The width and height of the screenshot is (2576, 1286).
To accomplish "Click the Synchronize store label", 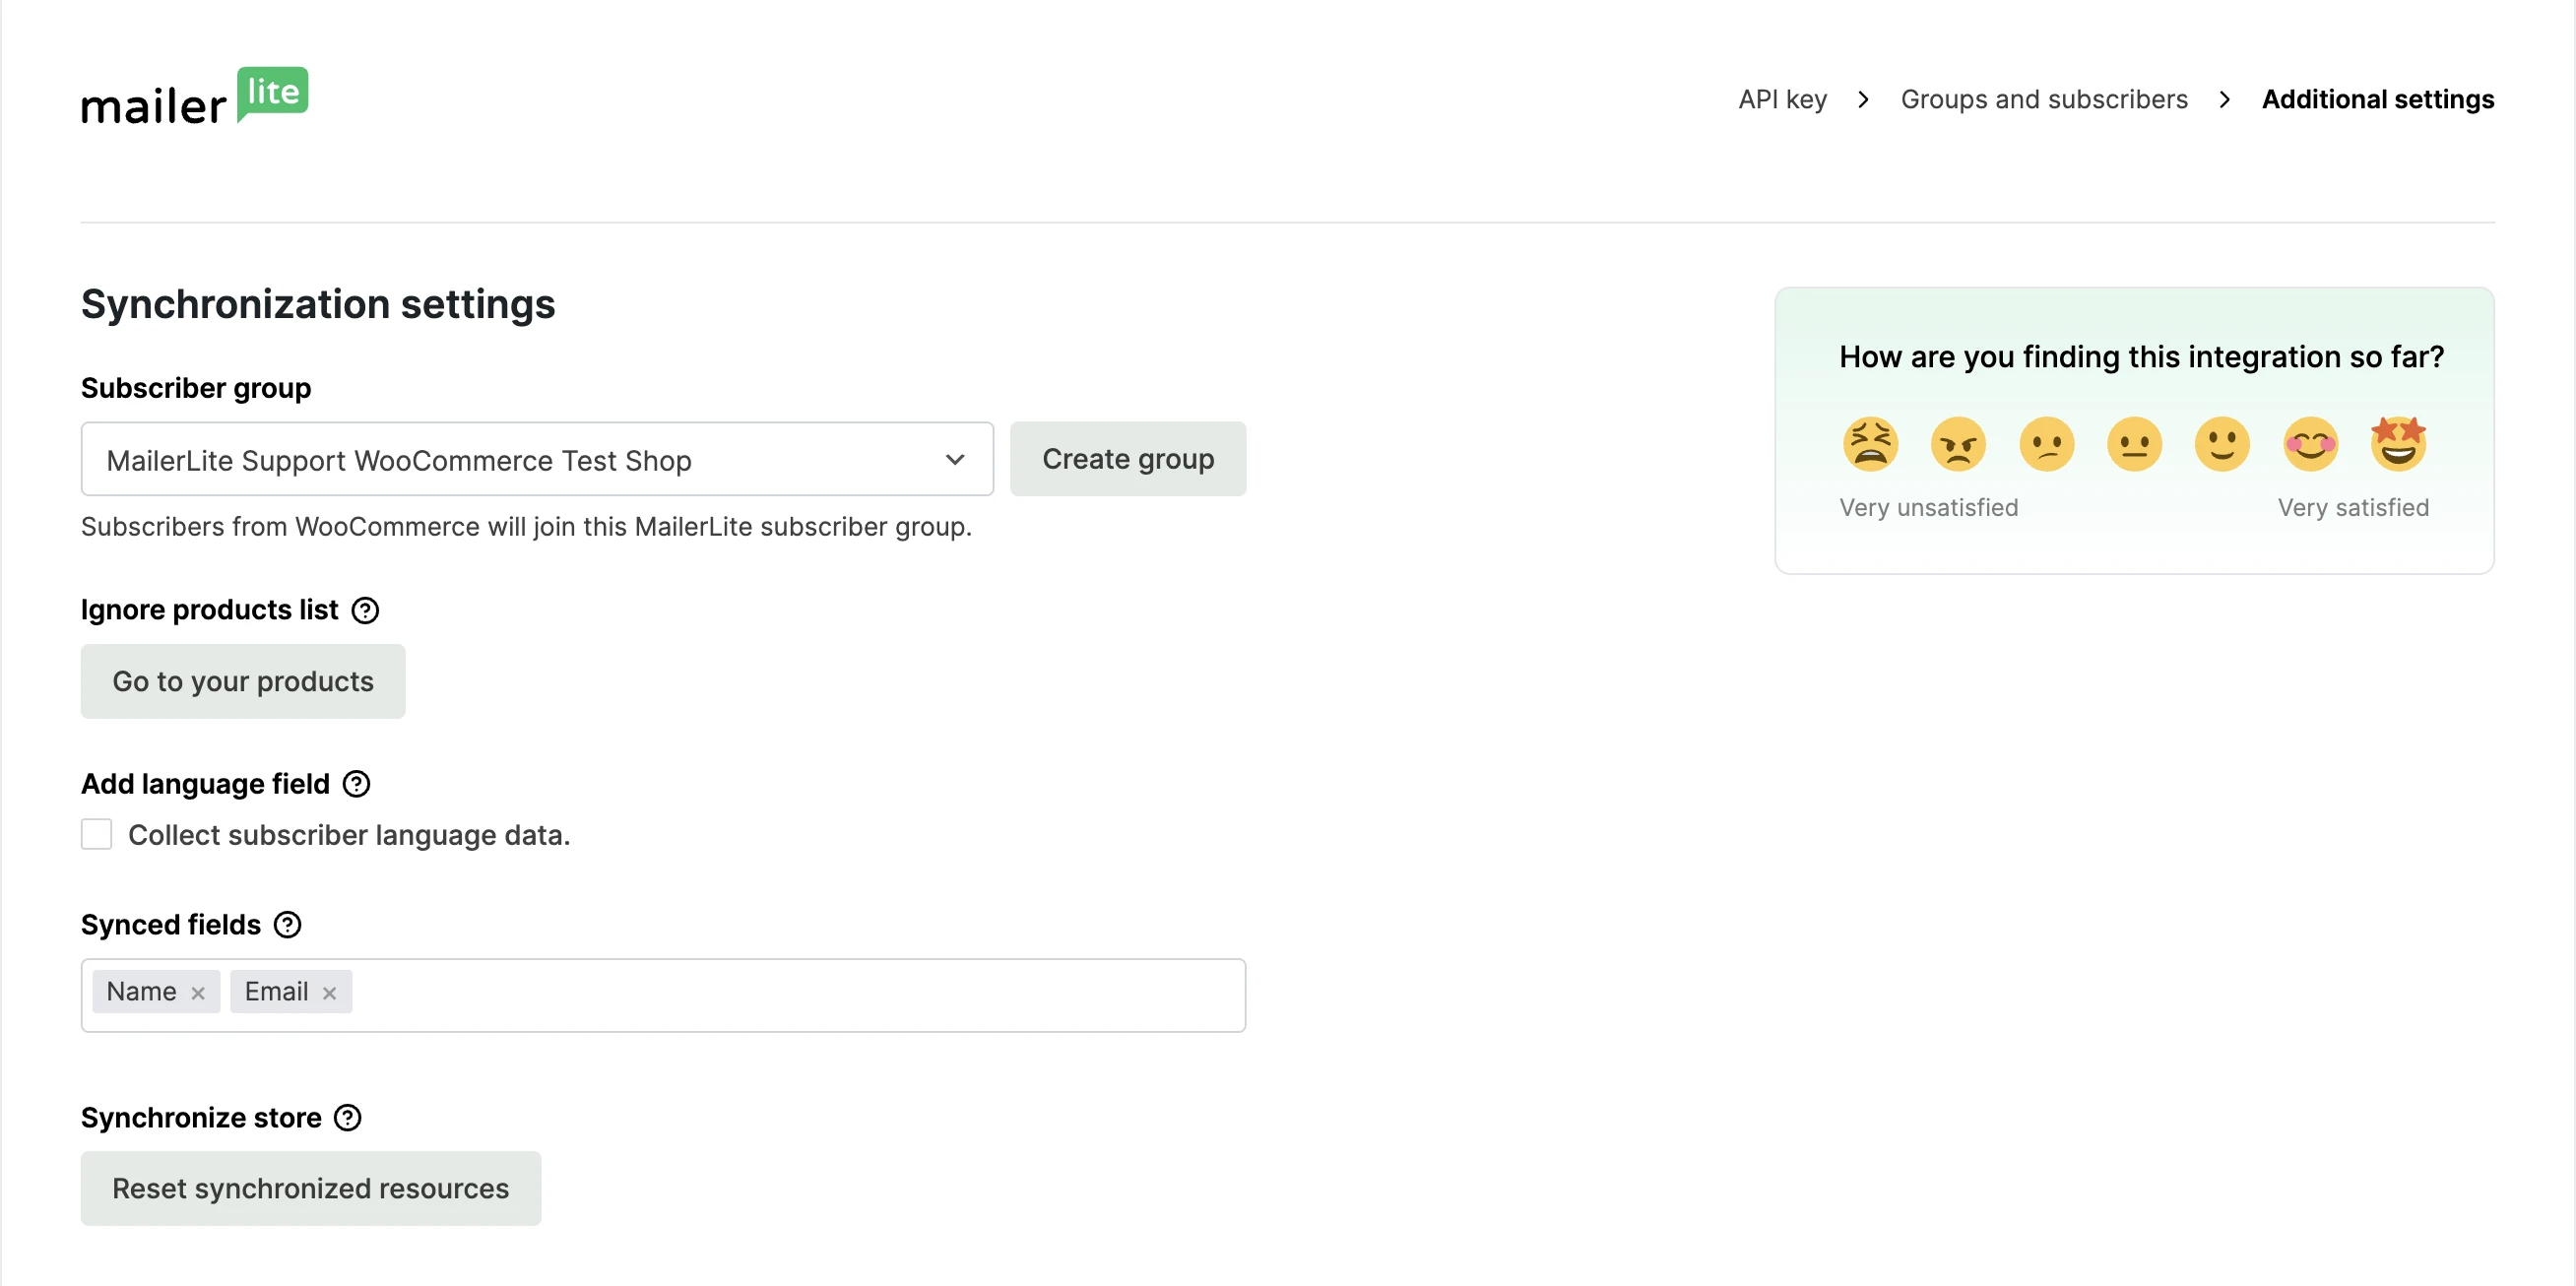I will pos(201,1118).
